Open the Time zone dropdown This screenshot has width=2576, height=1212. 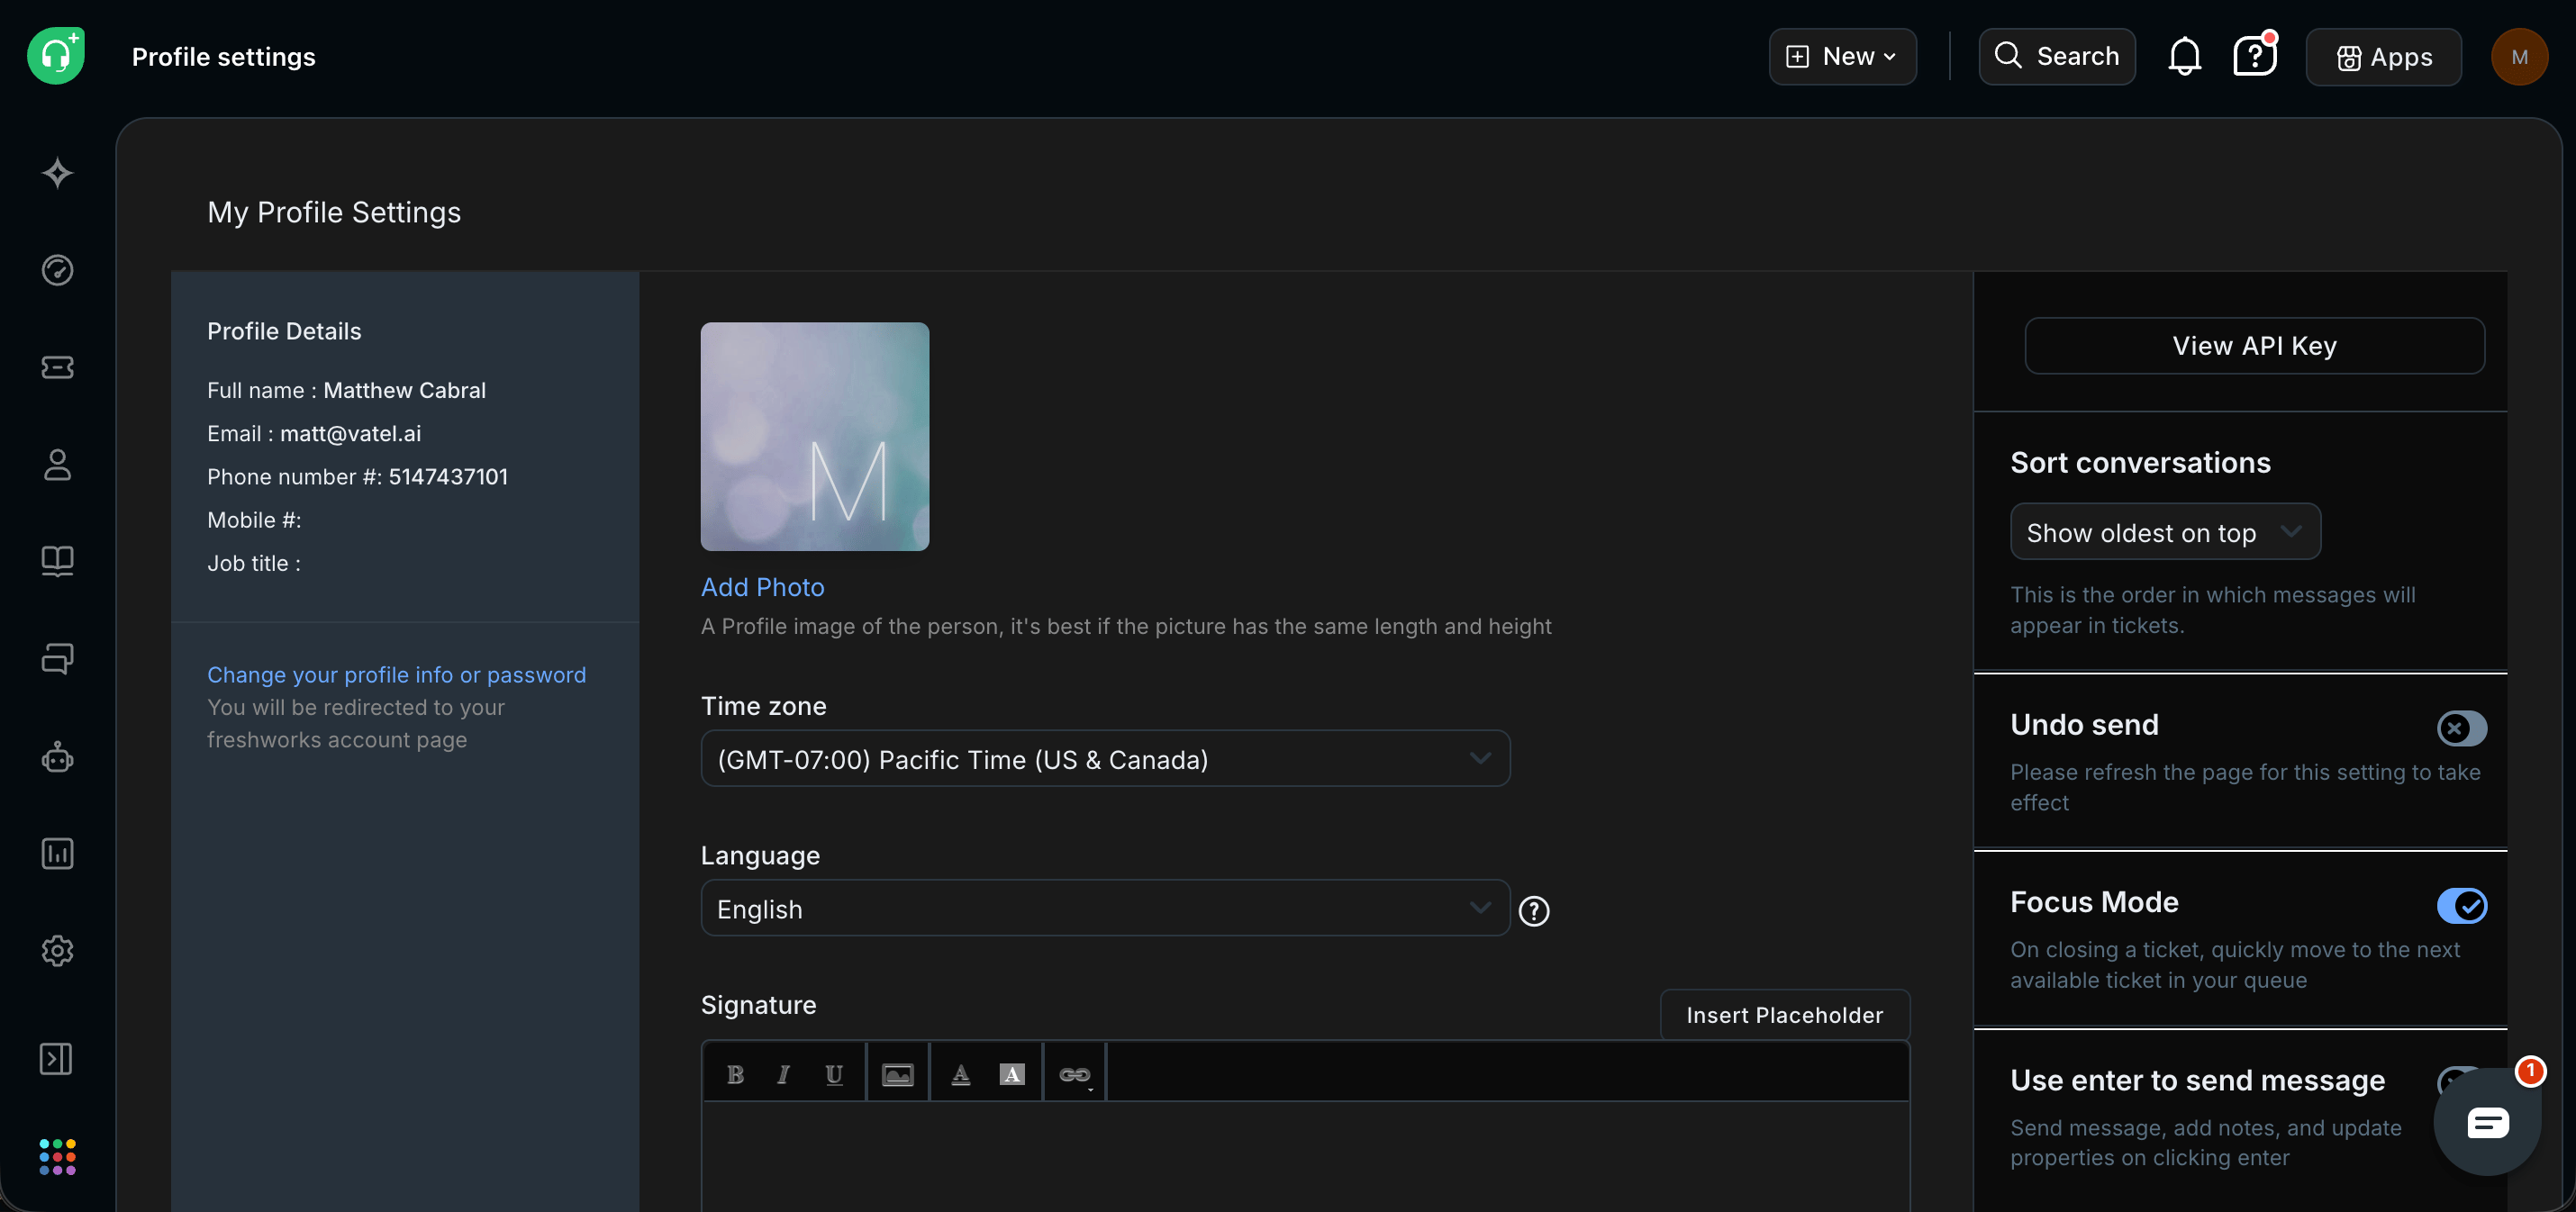click(x=1104, y=758)
